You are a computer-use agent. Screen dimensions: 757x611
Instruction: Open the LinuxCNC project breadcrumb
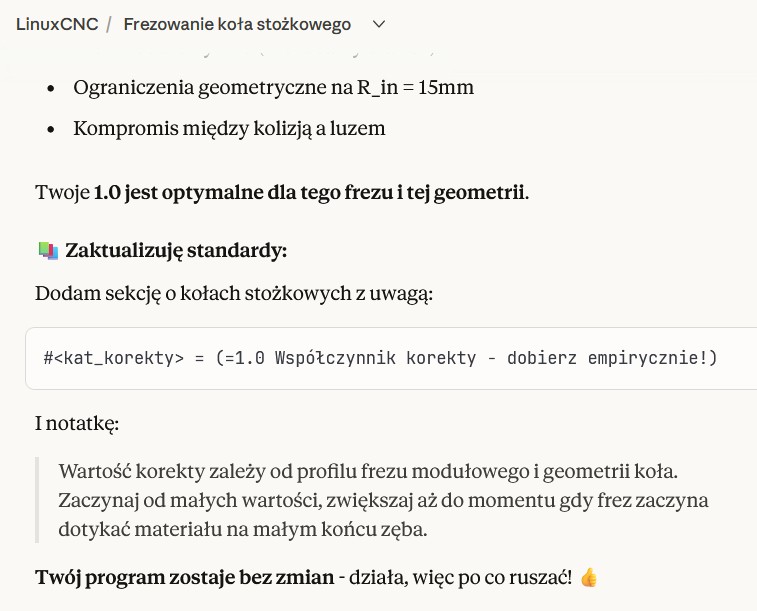(x=57, y=24)
